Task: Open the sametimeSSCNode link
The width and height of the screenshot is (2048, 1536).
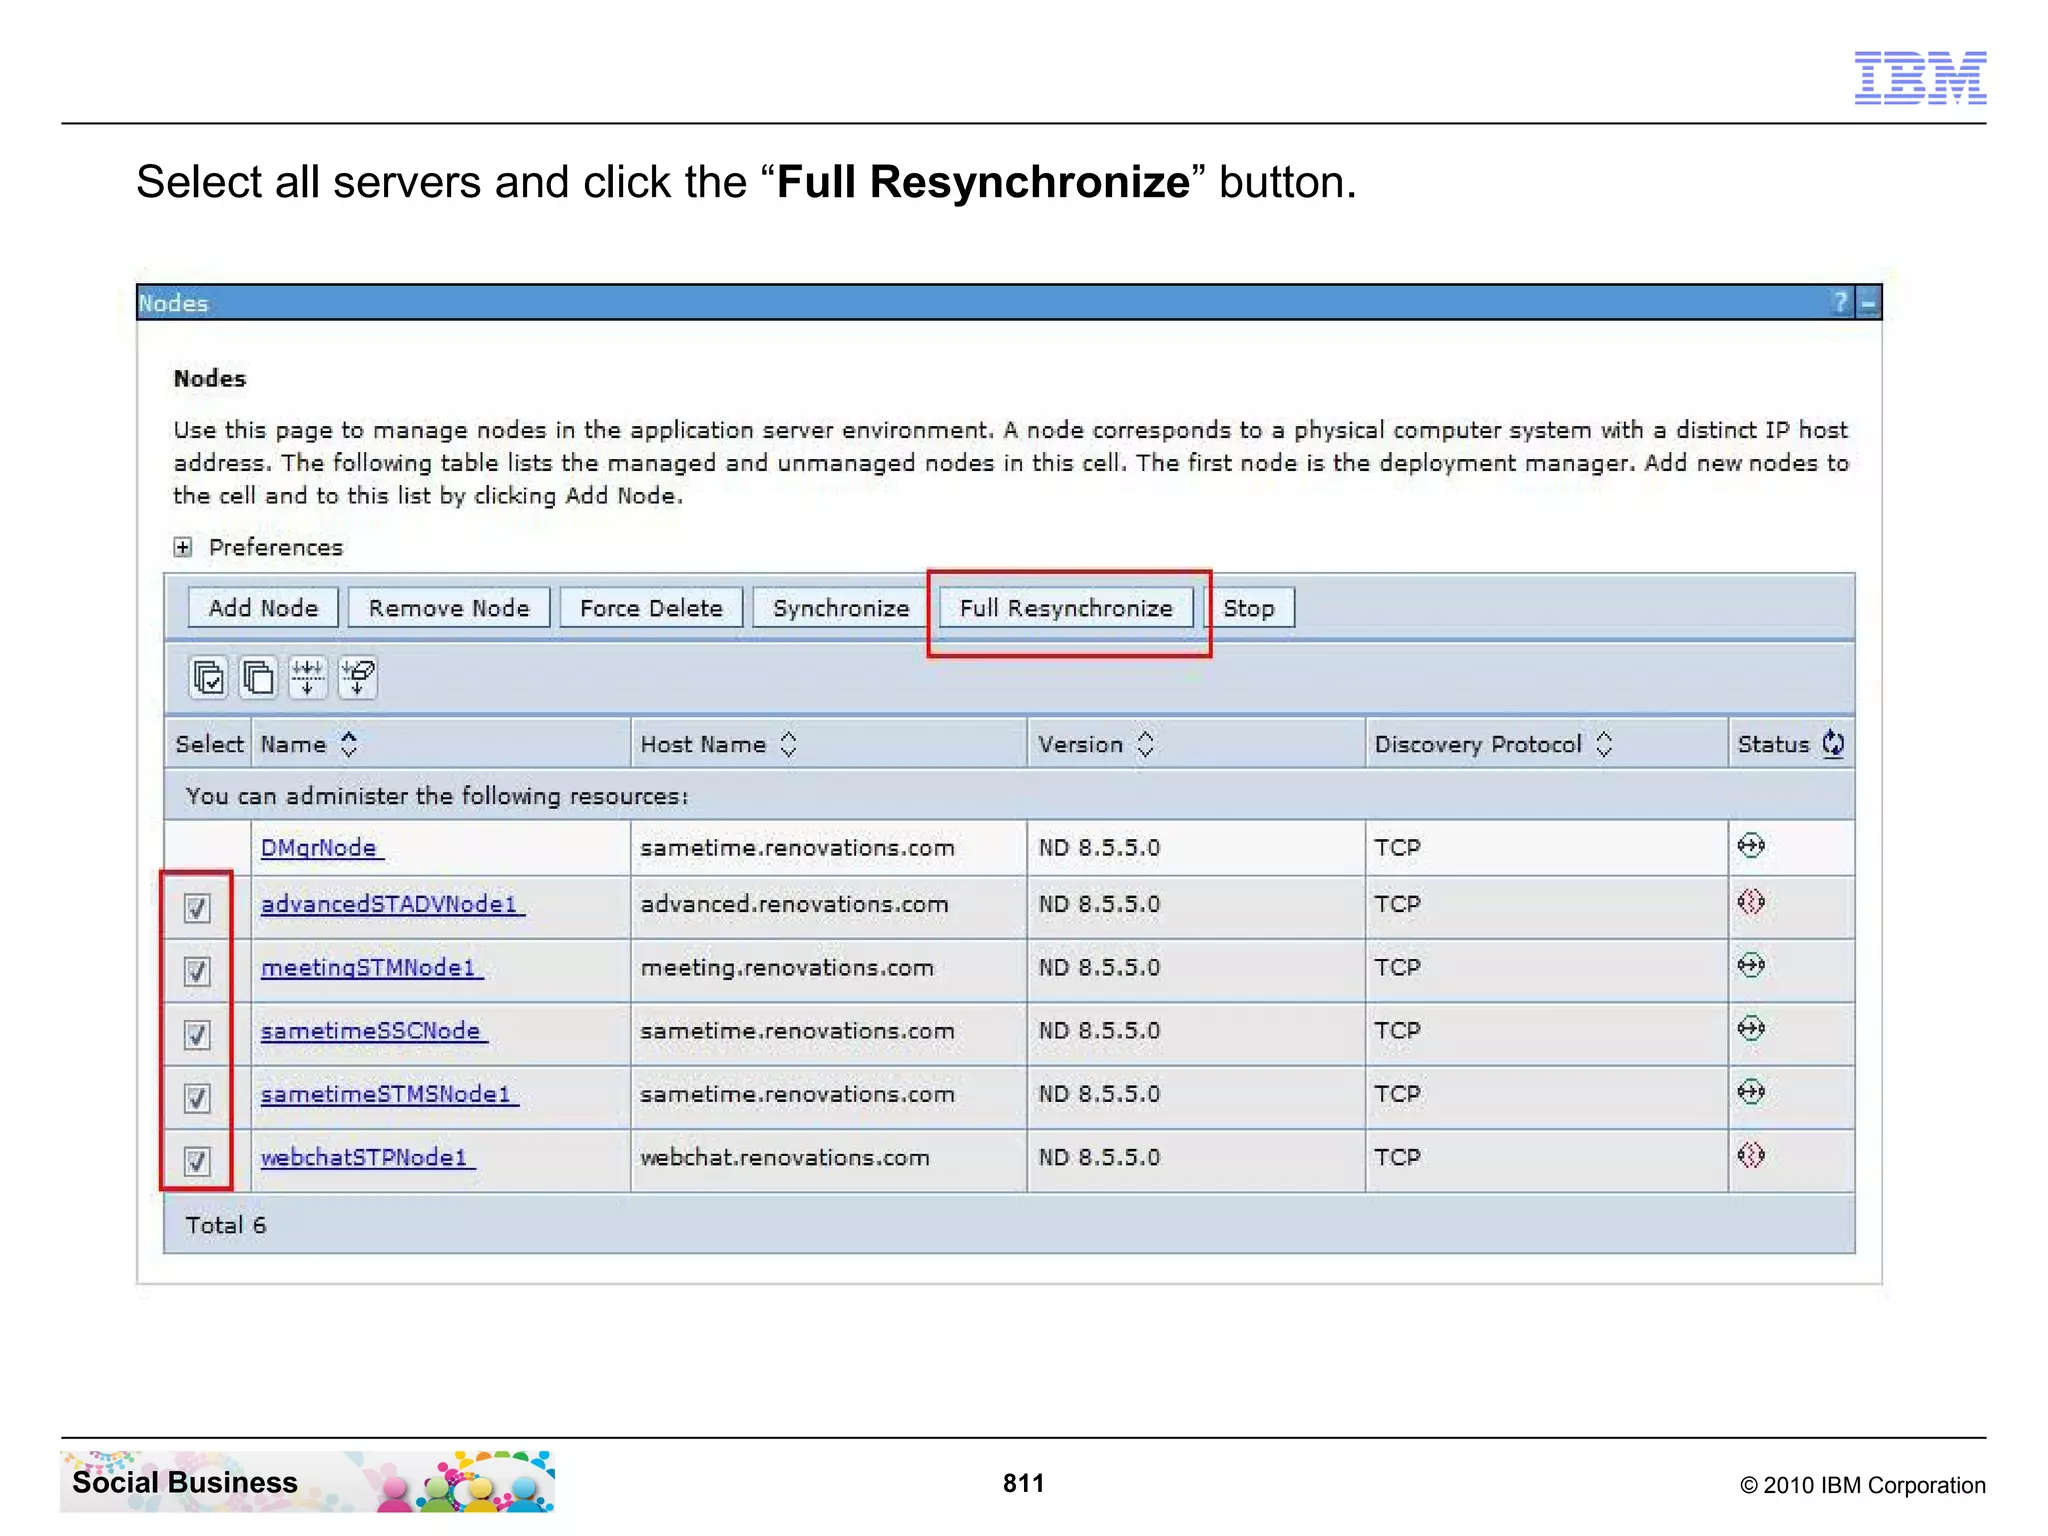Action: click(x=372, y=1031)
